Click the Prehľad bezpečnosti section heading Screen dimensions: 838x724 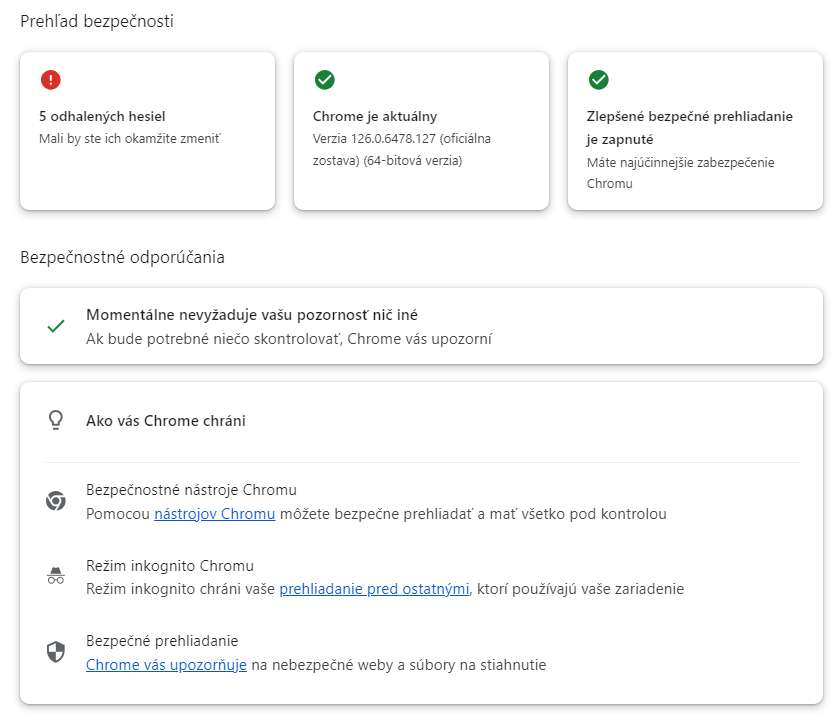tap(97, 21)
